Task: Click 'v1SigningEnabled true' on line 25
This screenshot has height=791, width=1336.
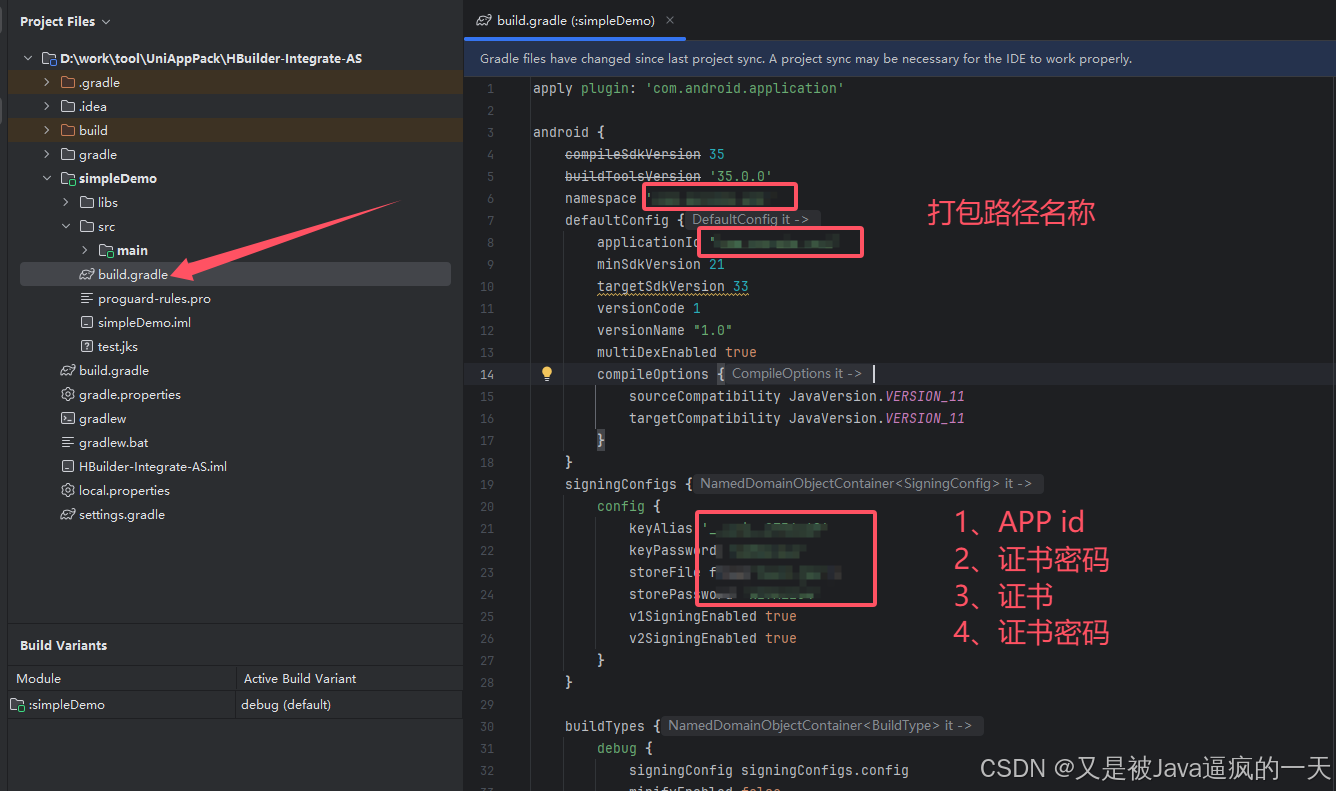Action: point(713,616)
